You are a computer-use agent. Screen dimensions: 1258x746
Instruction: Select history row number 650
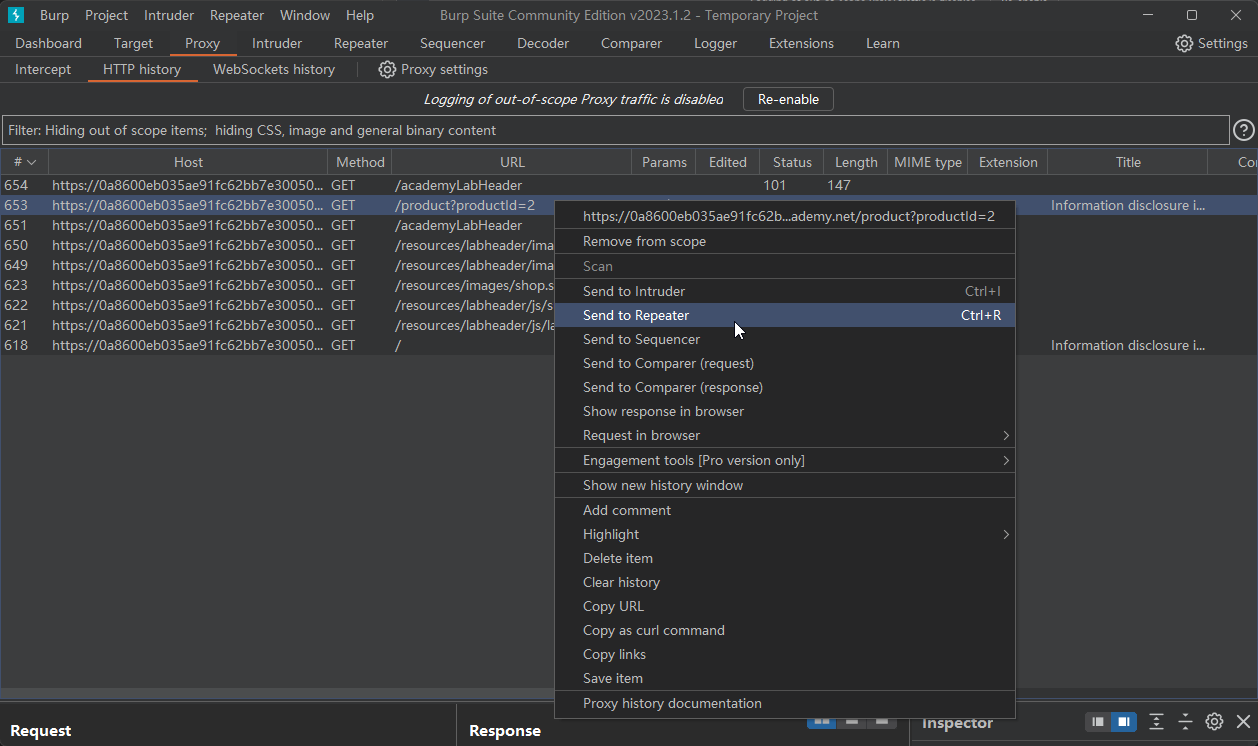(x=277, y=245)
